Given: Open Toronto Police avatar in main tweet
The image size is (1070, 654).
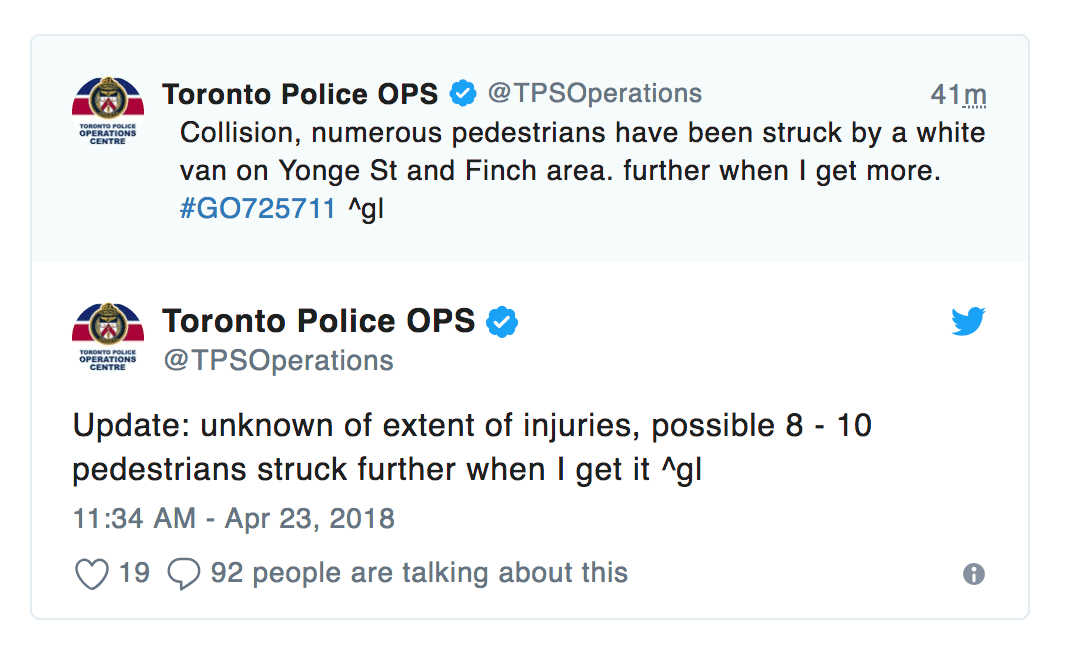Looking at the screenshot, I should 108,337.
